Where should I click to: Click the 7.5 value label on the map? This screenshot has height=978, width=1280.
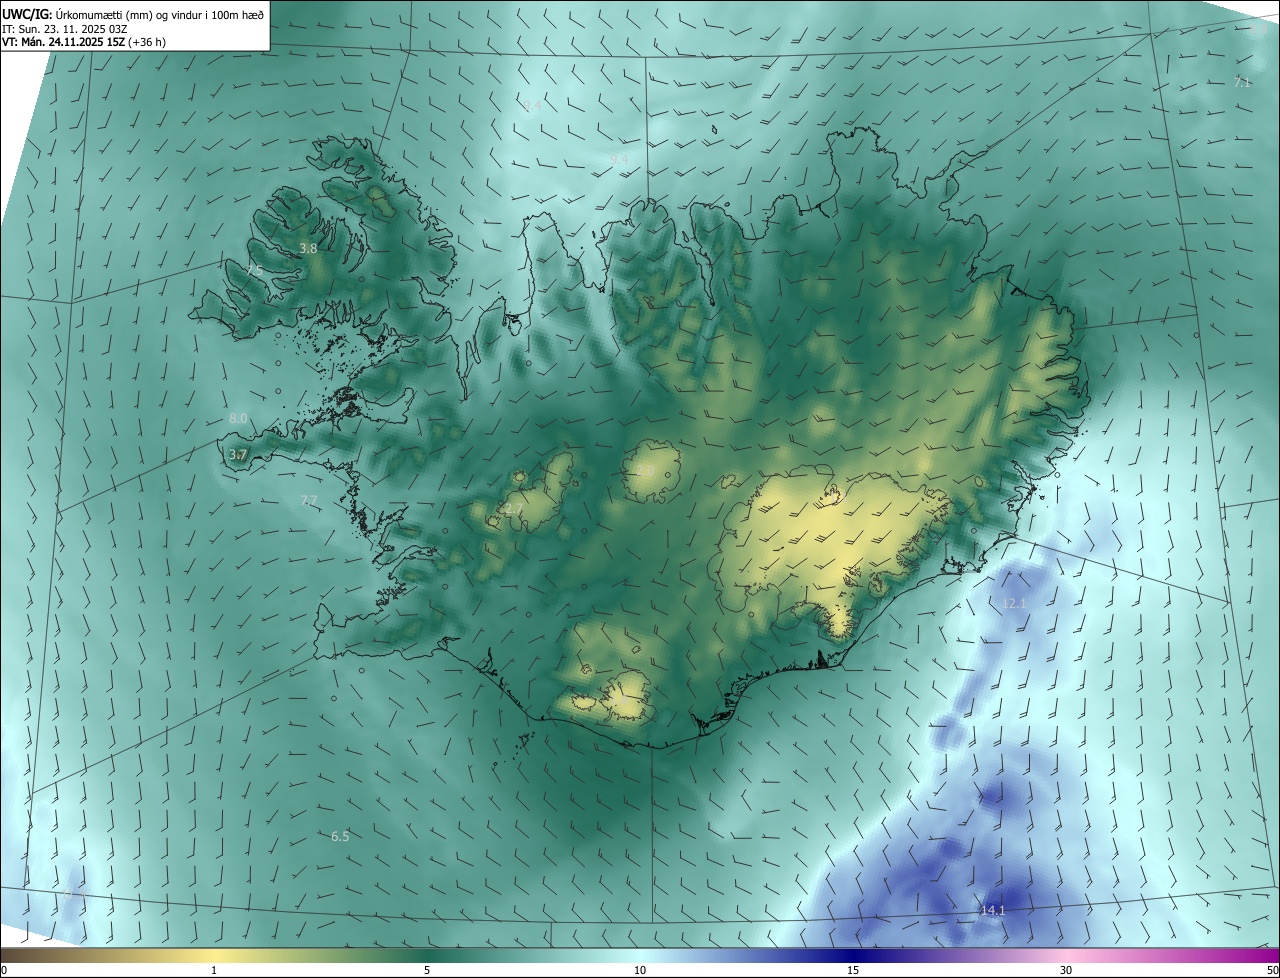[x=254, y=271]
